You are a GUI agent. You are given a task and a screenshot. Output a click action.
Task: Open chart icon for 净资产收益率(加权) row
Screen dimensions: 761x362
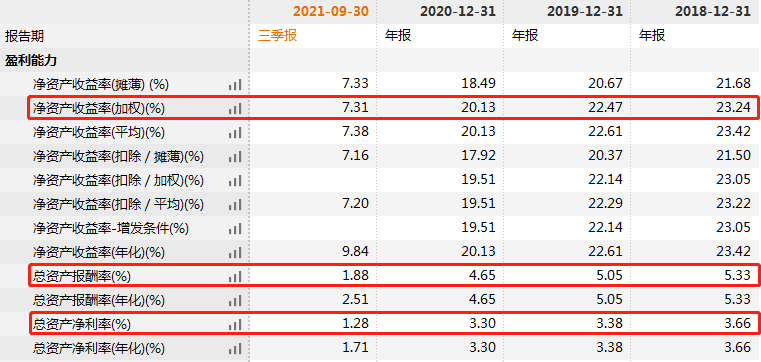(235, 109)
